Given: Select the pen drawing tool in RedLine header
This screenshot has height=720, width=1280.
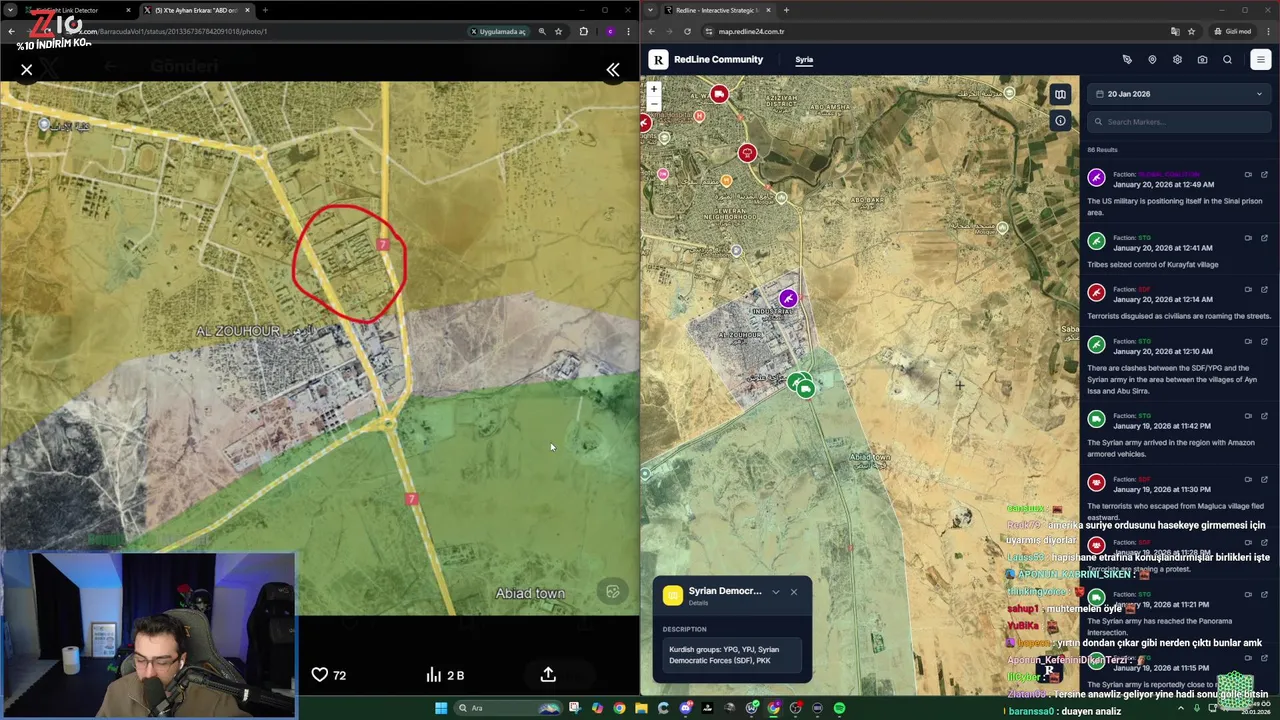Looking at the screenshot, I should pos(1127,59).
